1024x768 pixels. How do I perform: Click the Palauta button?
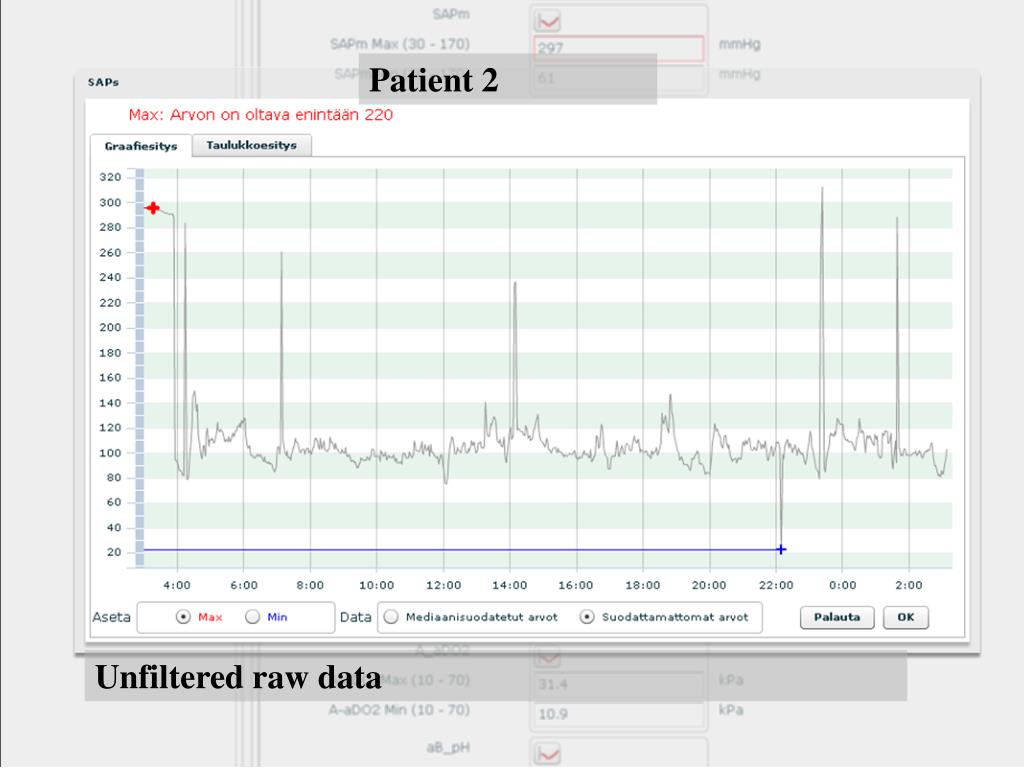(x=837, y=617)
